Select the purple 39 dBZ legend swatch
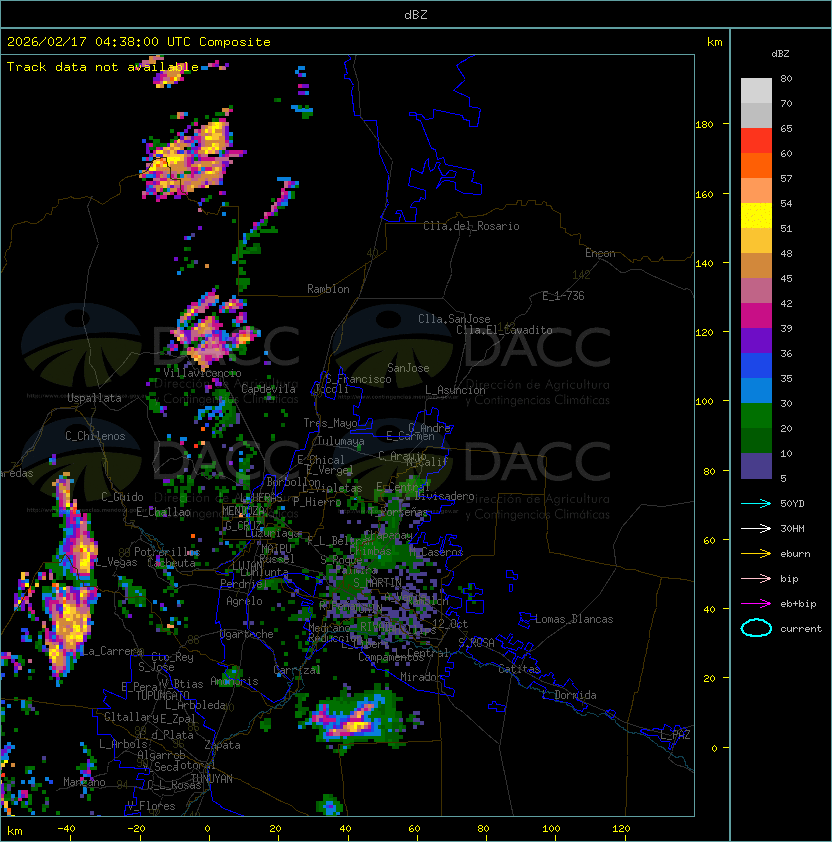This screenshot has height=842, width=832. pos(756,340)
